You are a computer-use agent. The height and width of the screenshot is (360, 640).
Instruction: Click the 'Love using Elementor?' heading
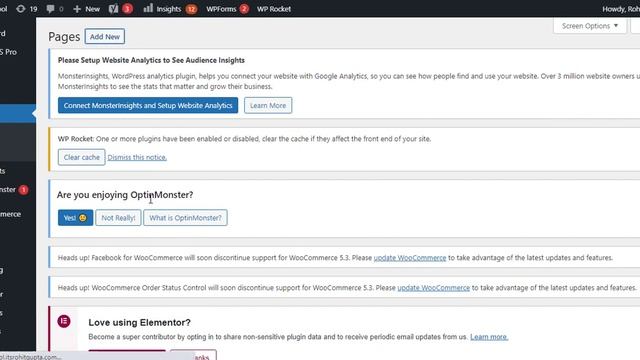click(x=140, y=322)
